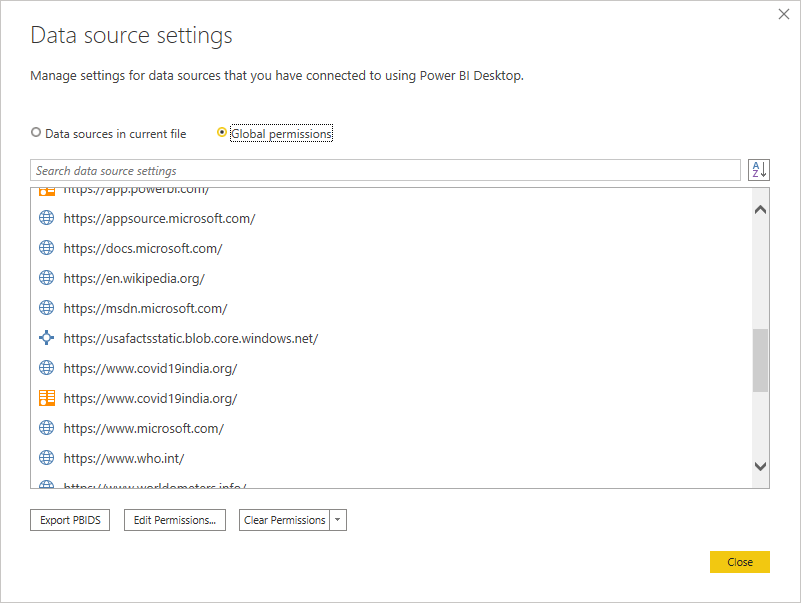Select the Global permissions option
The height and width of the screenshot is (603, 801).
222,132
